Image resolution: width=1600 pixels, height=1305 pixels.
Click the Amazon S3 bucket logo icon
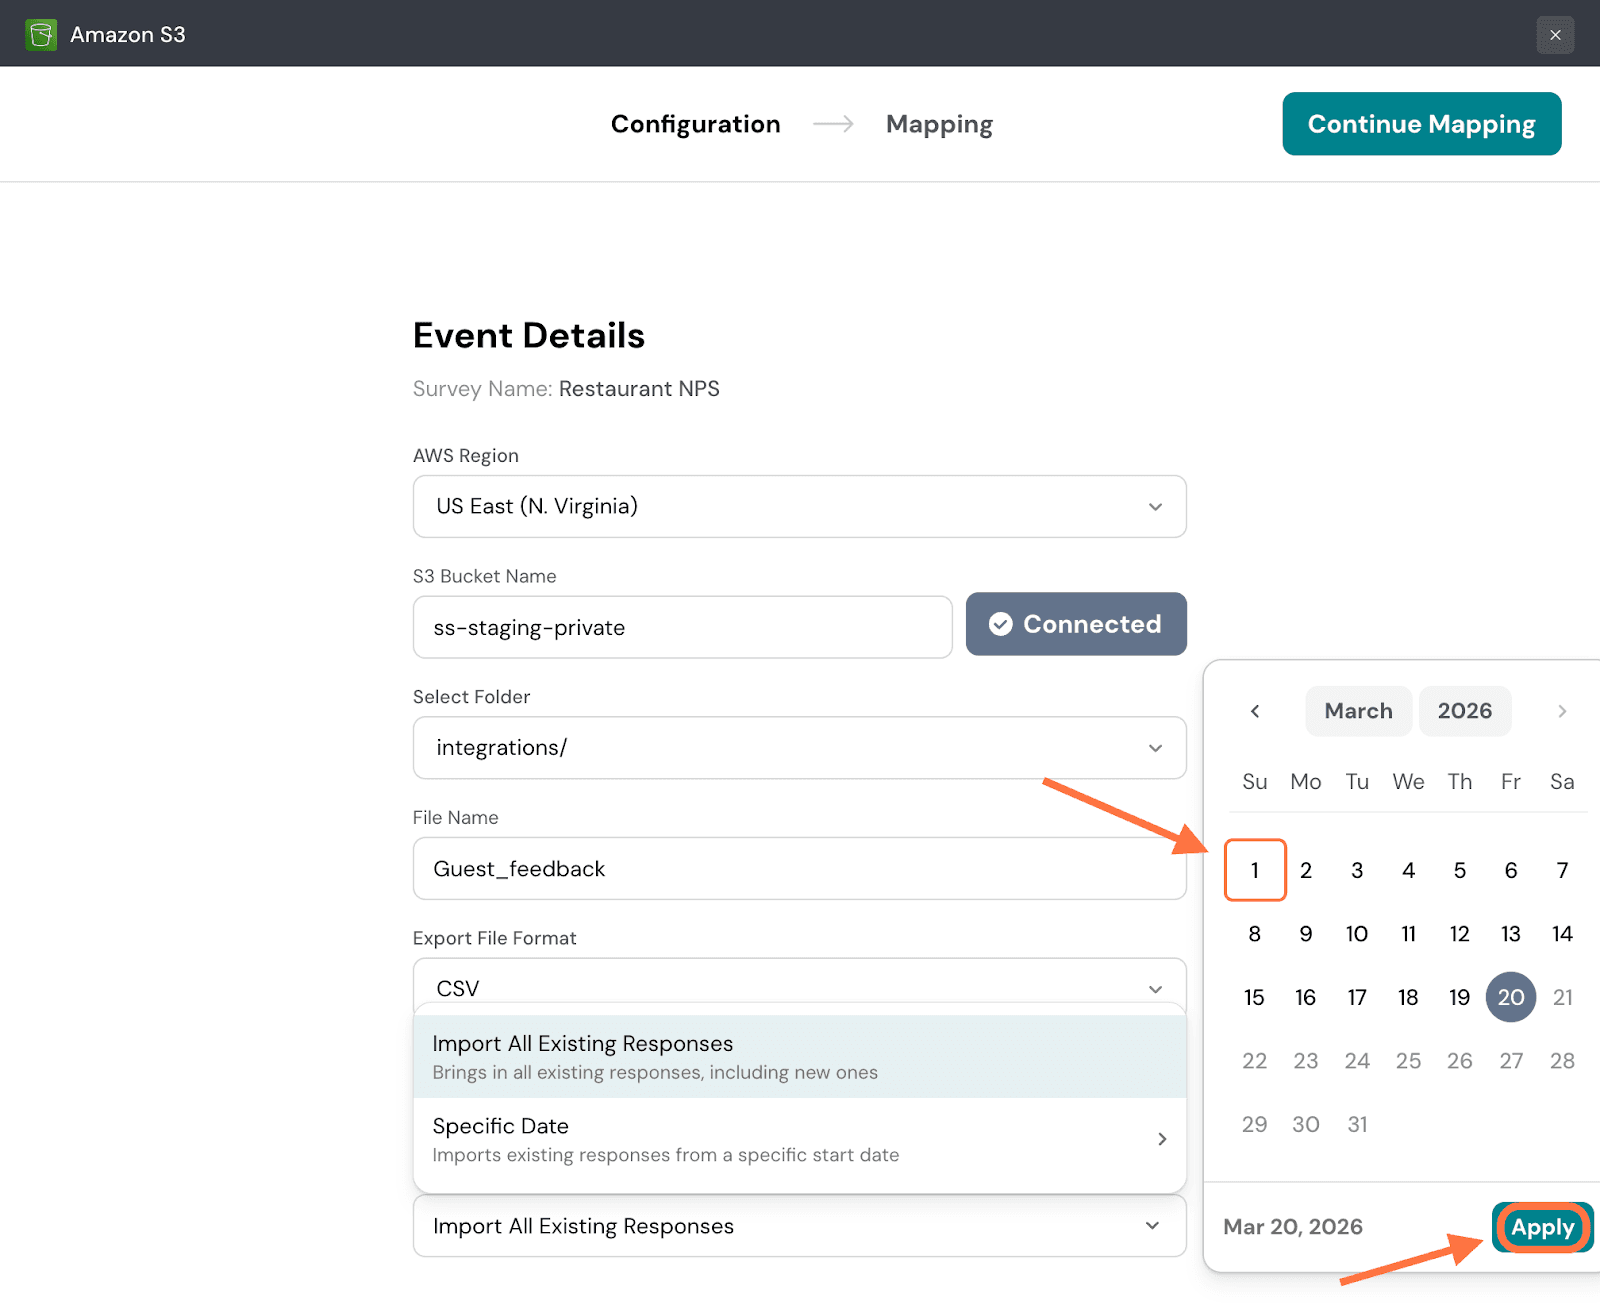click(x=41, y=34)
